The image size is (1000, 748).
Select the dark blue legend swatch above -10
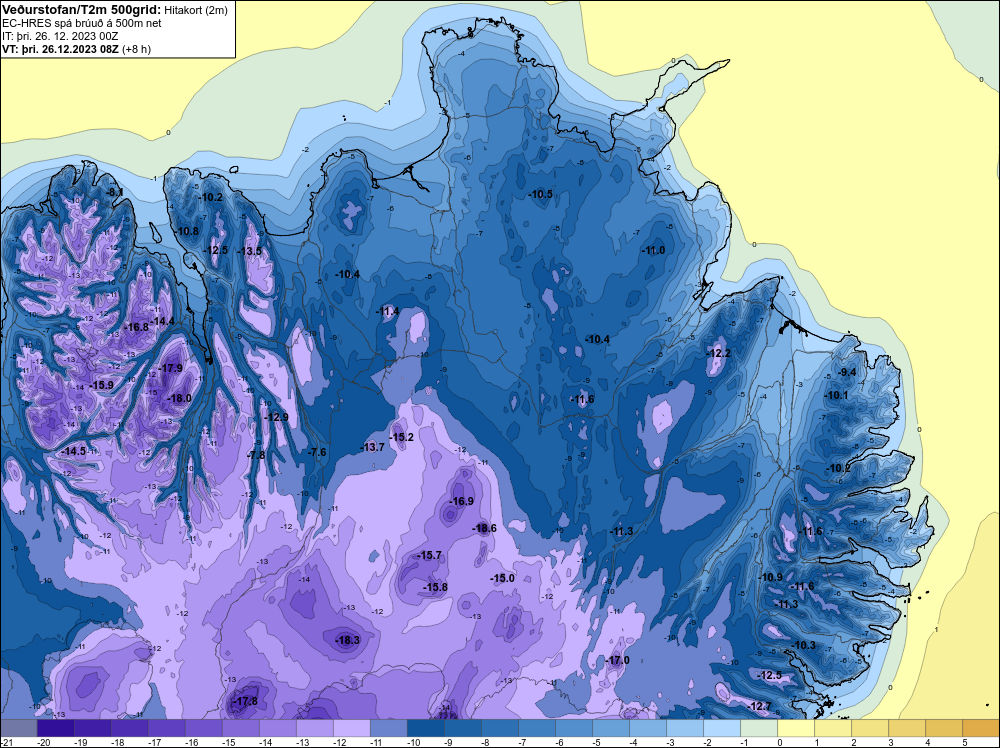click(x=425, y=728)
